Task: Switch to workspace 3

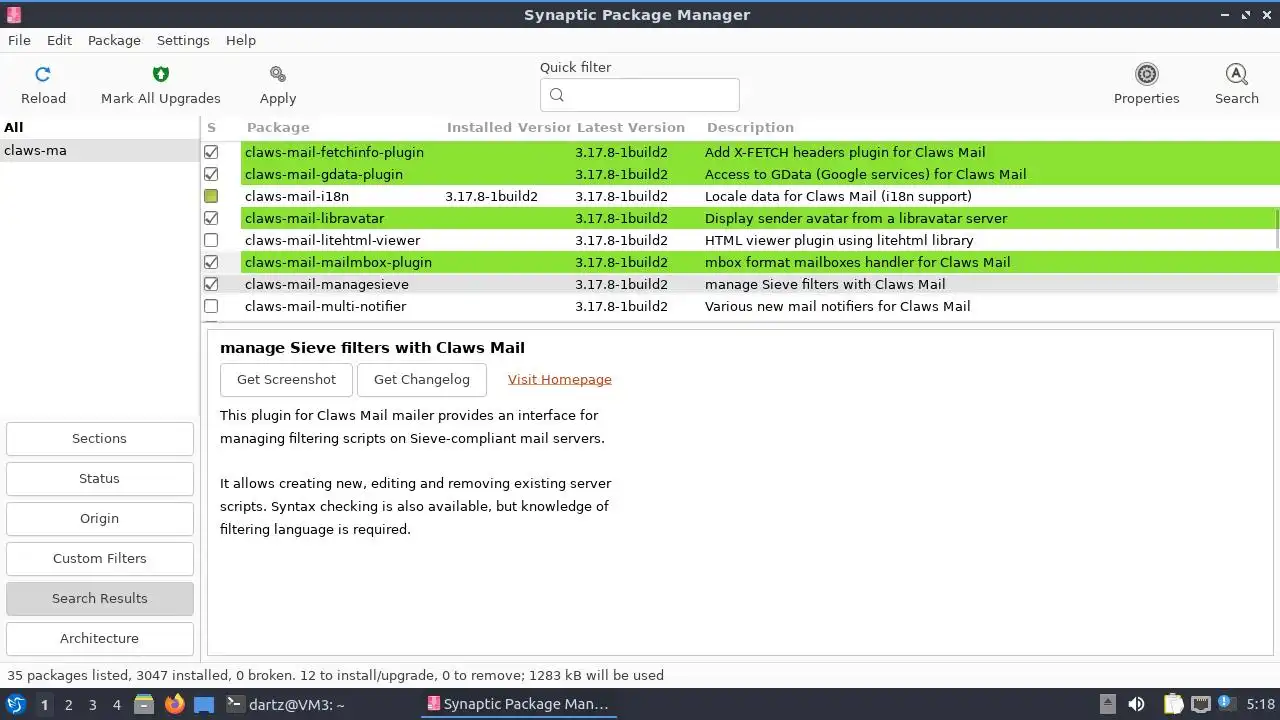Action: click(92, 704)
